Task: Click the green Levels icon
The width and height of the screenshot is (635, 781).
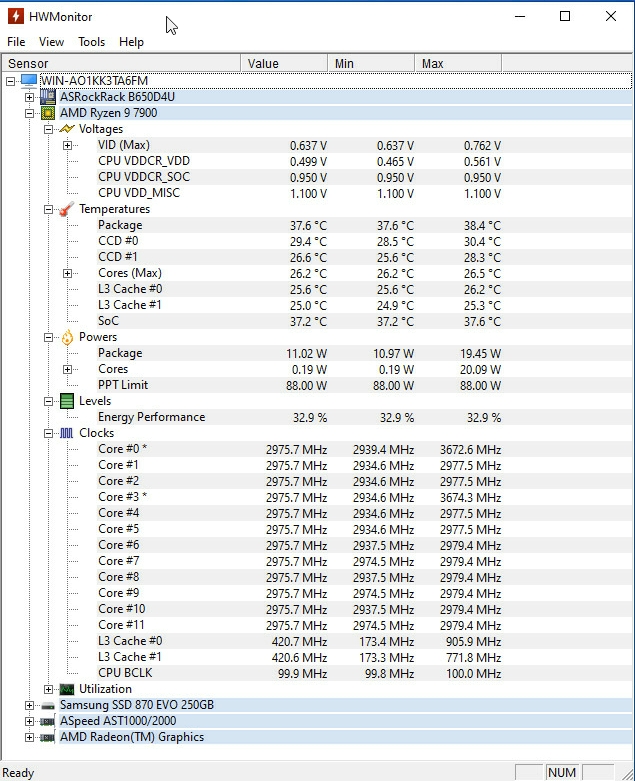Action: [67, 401]
